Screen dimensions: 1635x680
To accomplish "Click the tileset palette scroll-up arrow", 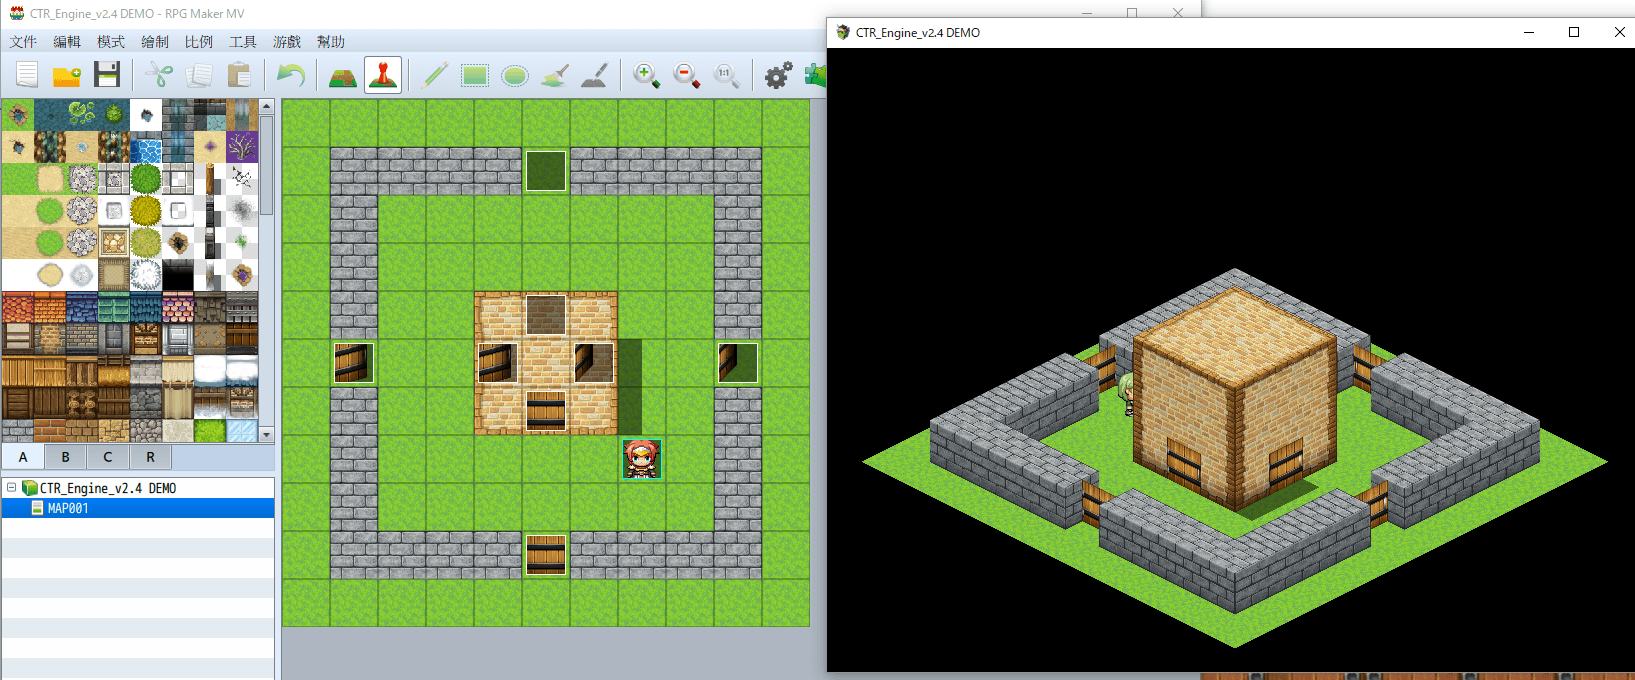I will point(266,106).
